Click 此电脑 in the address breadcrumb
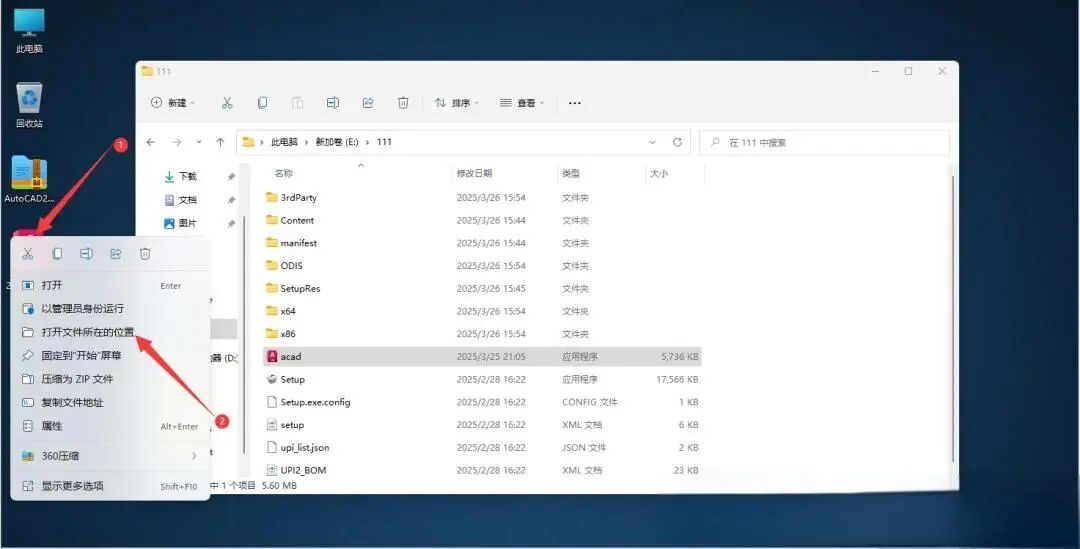This screenshot has width=1080, height=549. (x=284, y=142)
